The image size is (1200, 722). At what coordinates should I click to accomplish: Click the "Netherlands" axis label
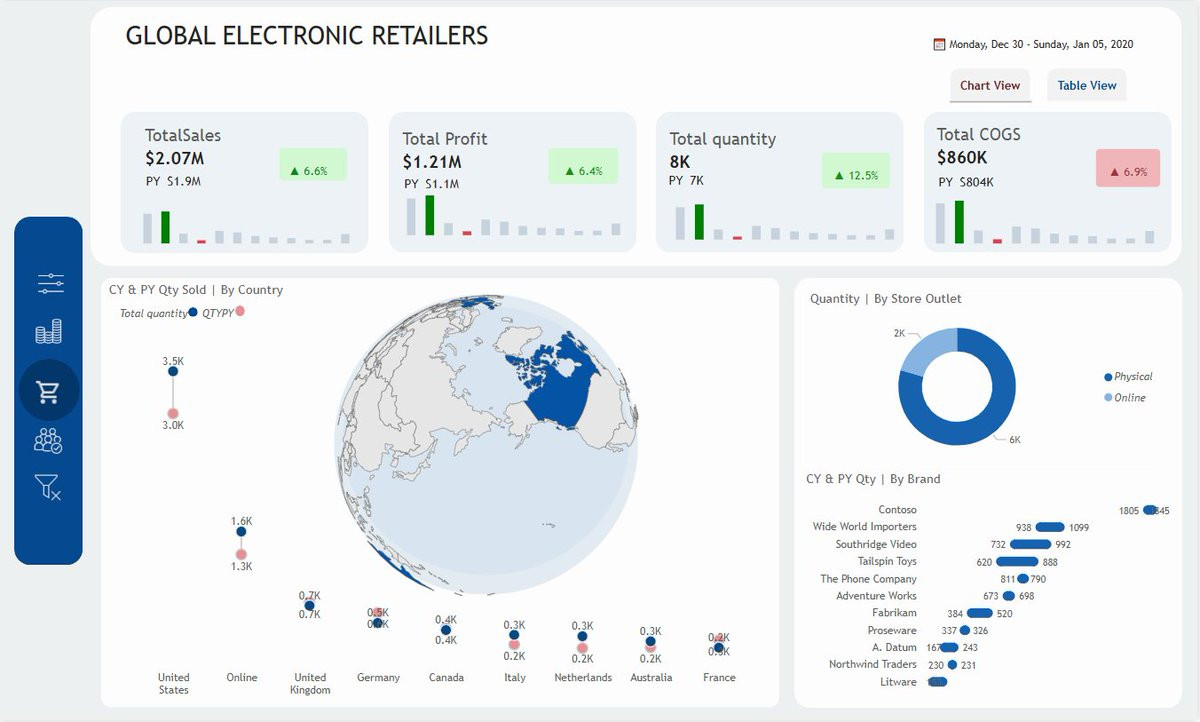point(583,677)
